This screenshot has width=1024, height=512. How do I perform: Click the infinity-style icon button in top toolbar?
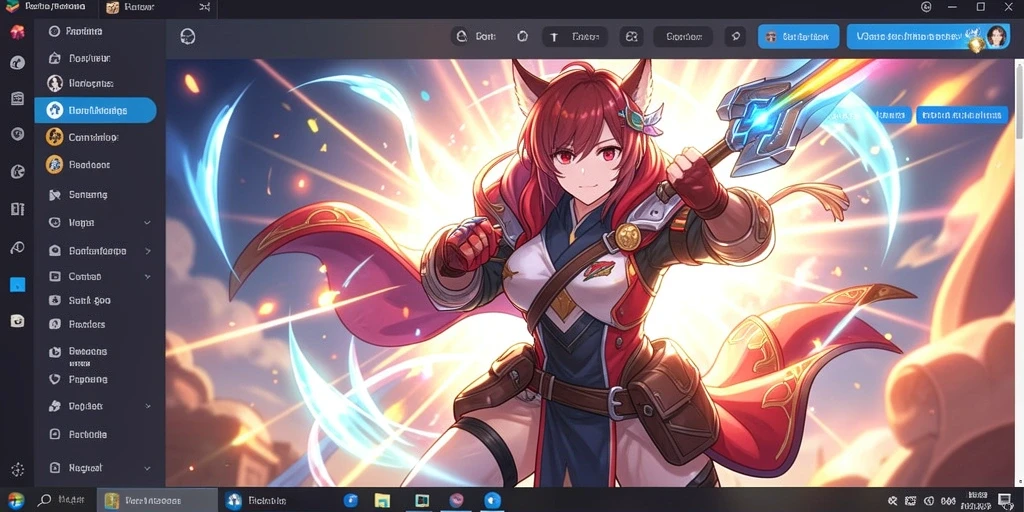pyautogui.click(x=632, y=37)
